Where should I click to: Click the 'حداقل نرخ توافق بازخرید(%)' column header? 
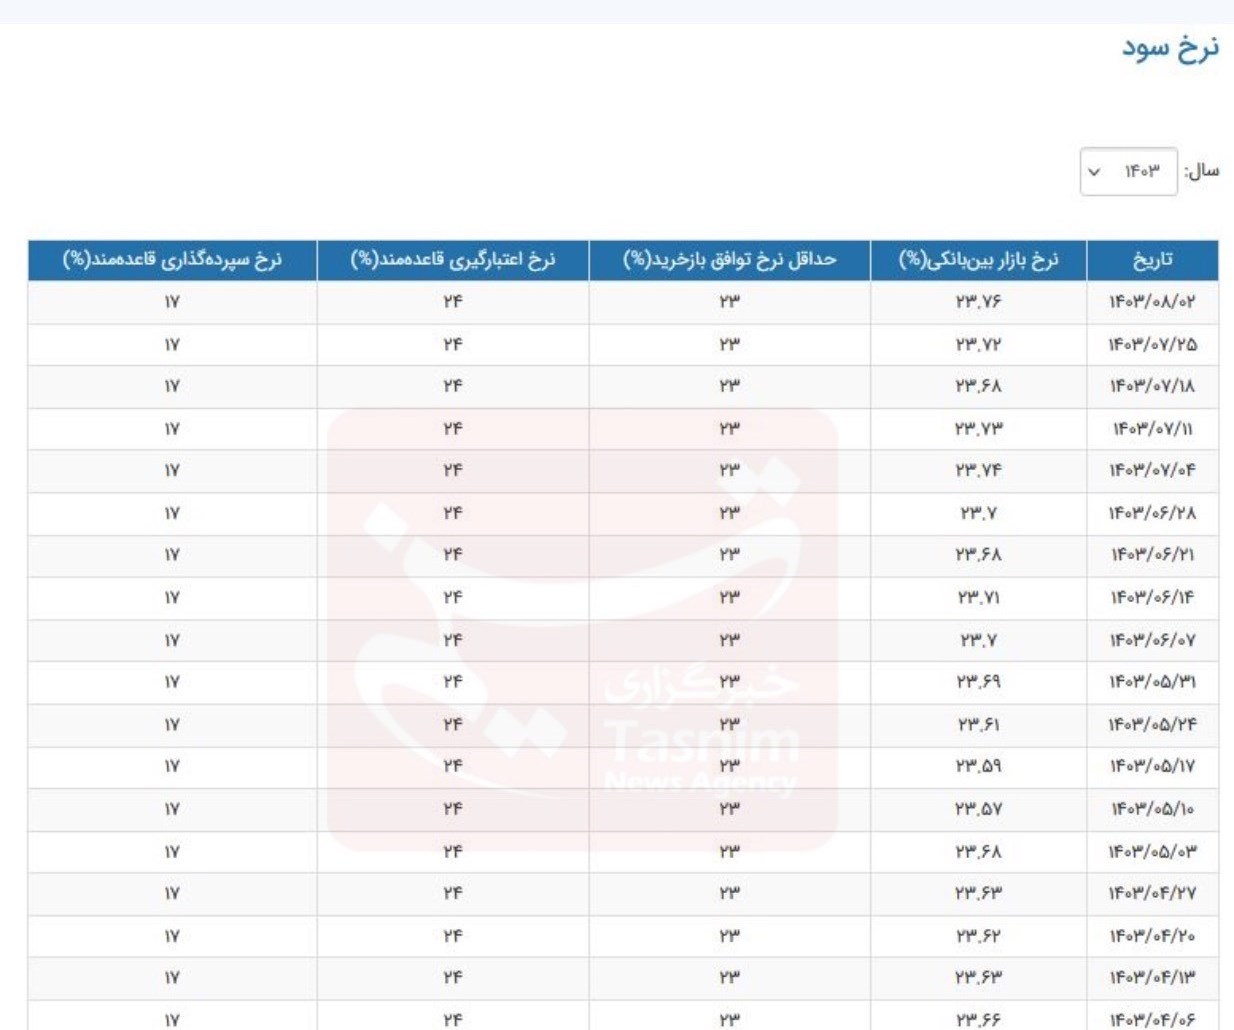(729, 260)
